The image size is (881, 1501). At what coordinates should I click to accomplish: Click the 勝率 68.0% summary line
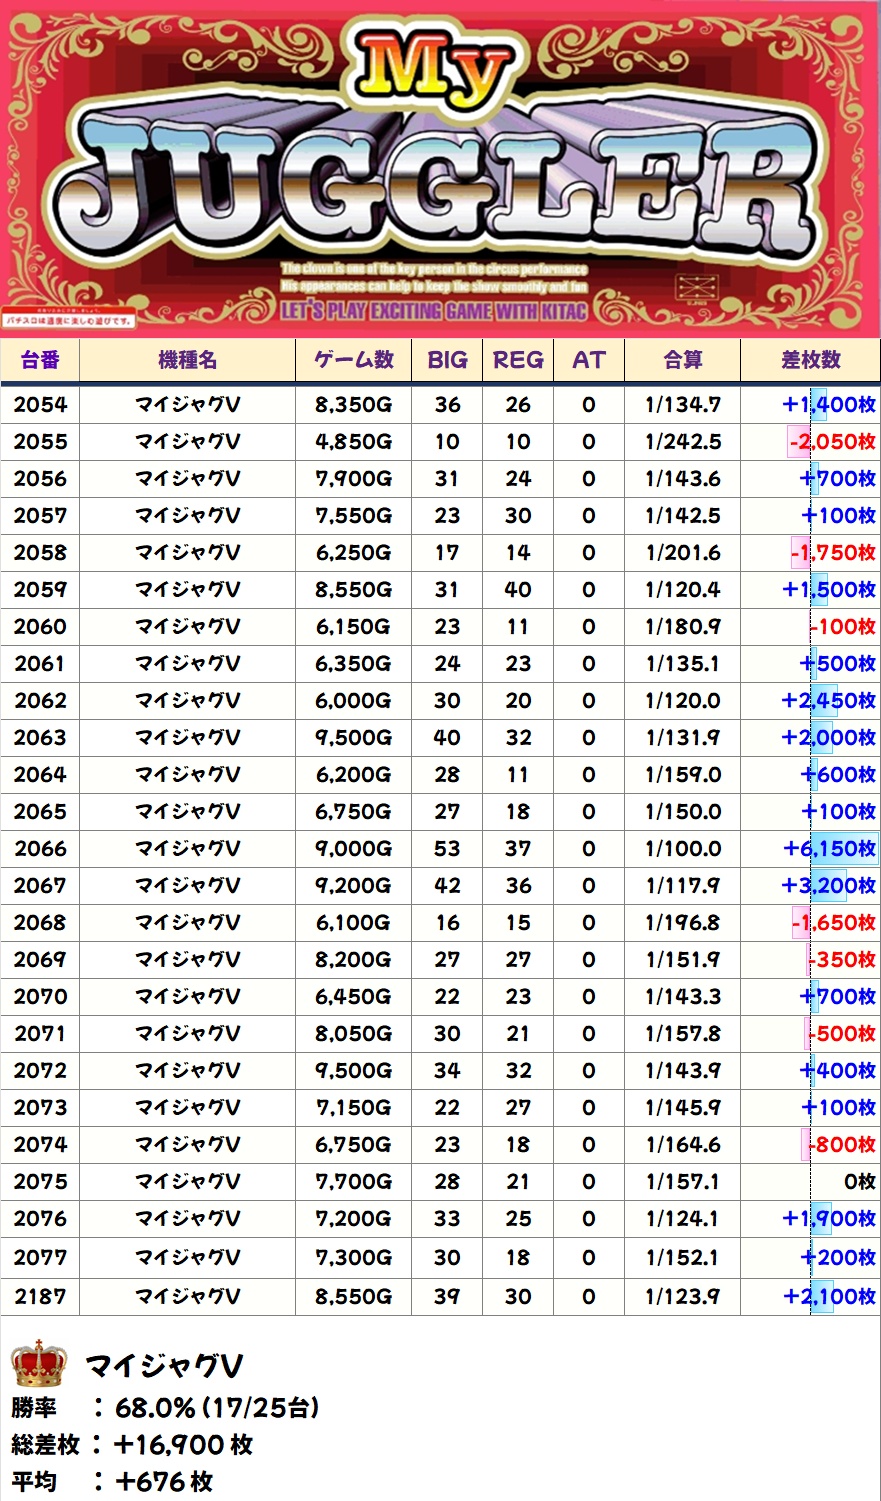tap(166, 1408)
